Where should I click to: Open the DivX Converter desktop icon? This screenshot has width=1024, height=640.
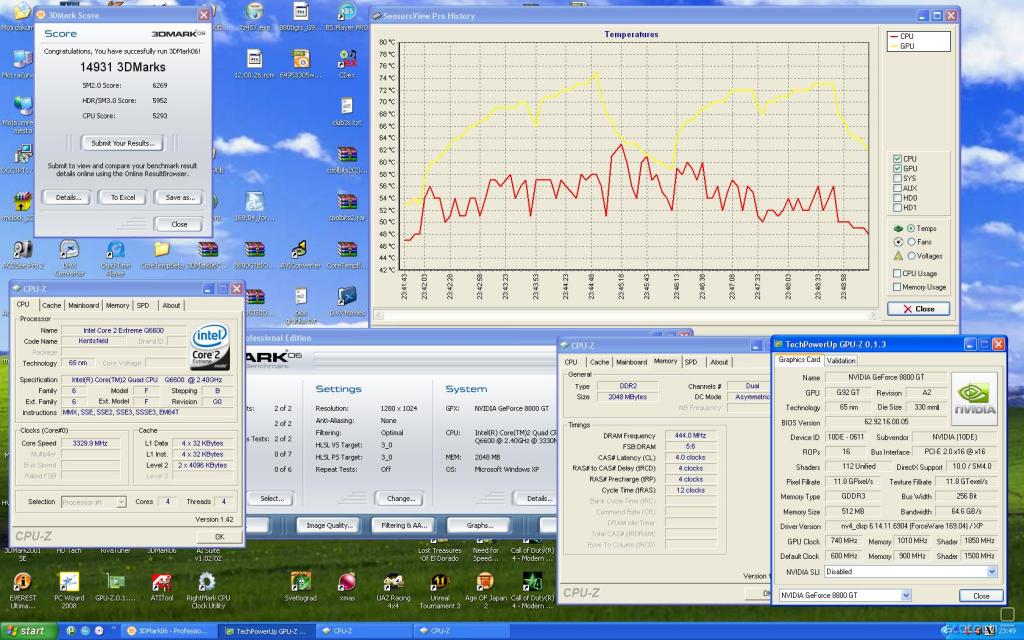point(69,259)
